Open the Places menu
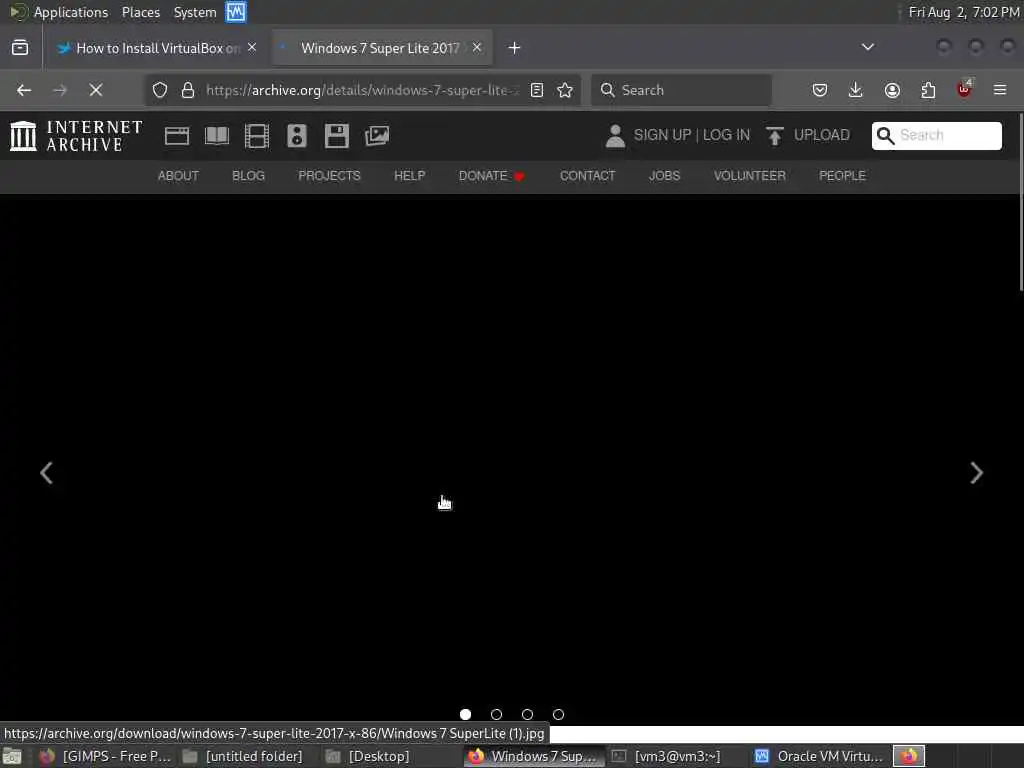 point(141,12)
